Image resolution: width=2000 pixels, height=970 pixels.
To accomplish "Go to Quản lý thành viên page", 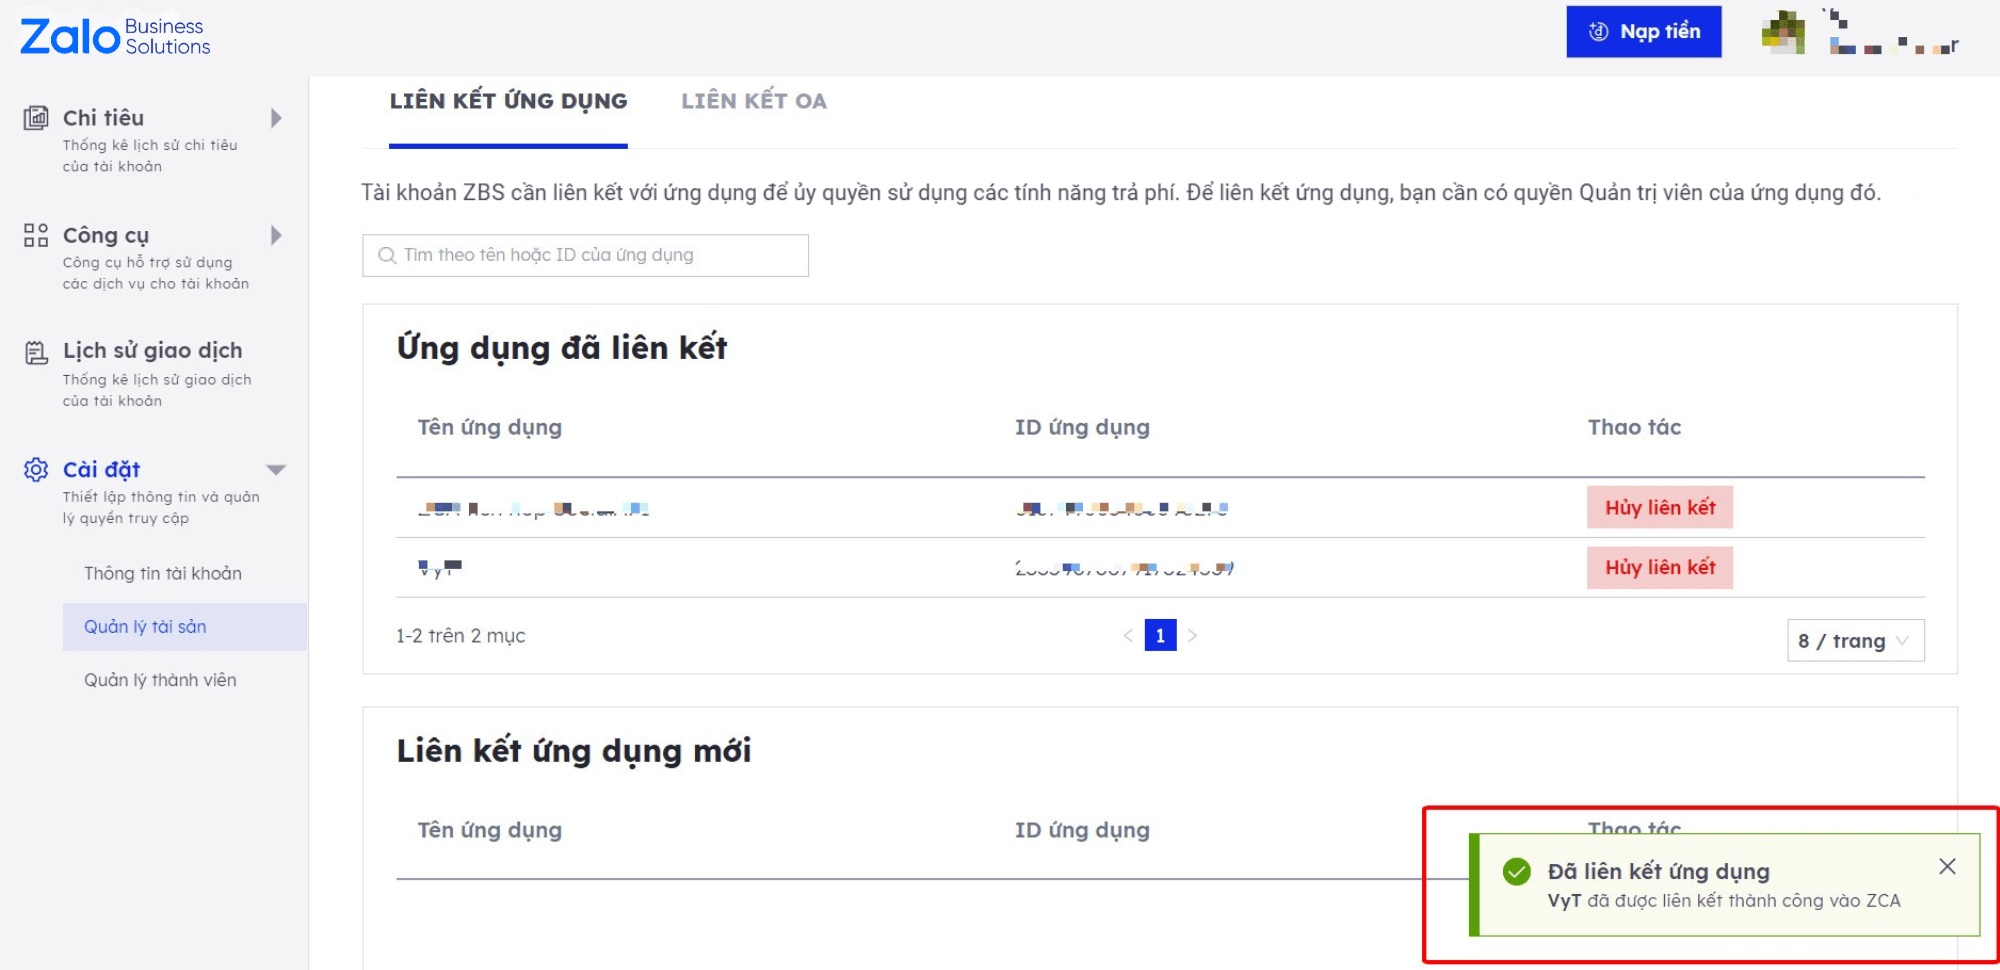I will tap(160, 680).
